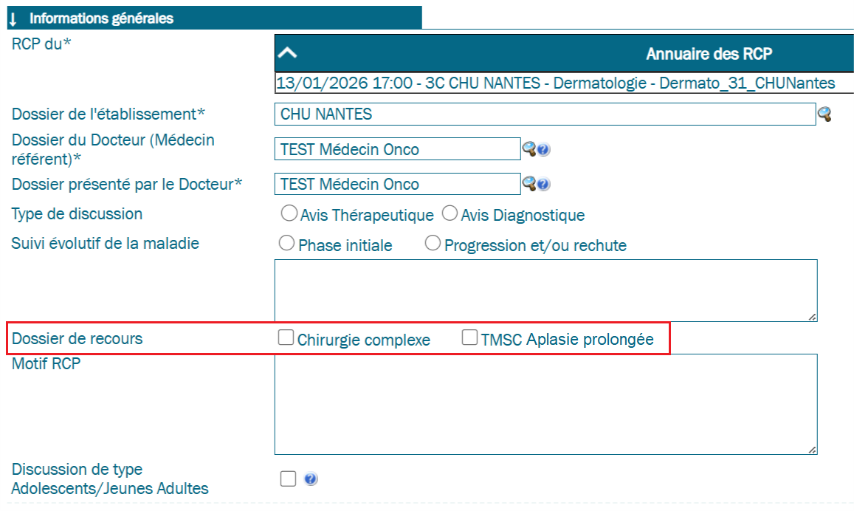Open search for Dossier présenté par Docteur
Viewport: 854px width, 511px height.
click(529, 184)
